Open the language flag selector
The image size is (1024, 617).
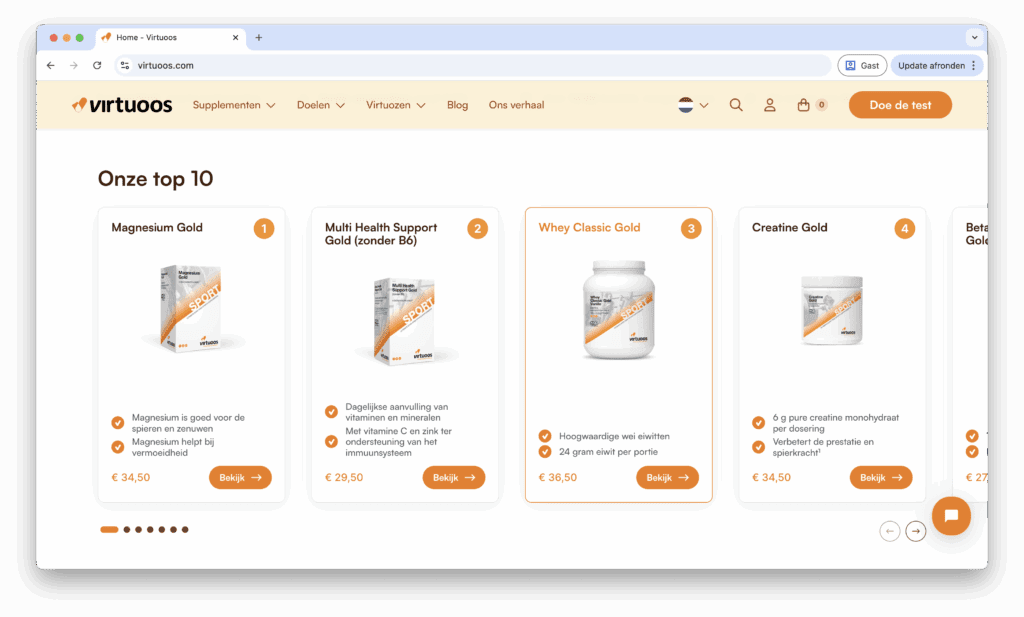tap(693, 105)
